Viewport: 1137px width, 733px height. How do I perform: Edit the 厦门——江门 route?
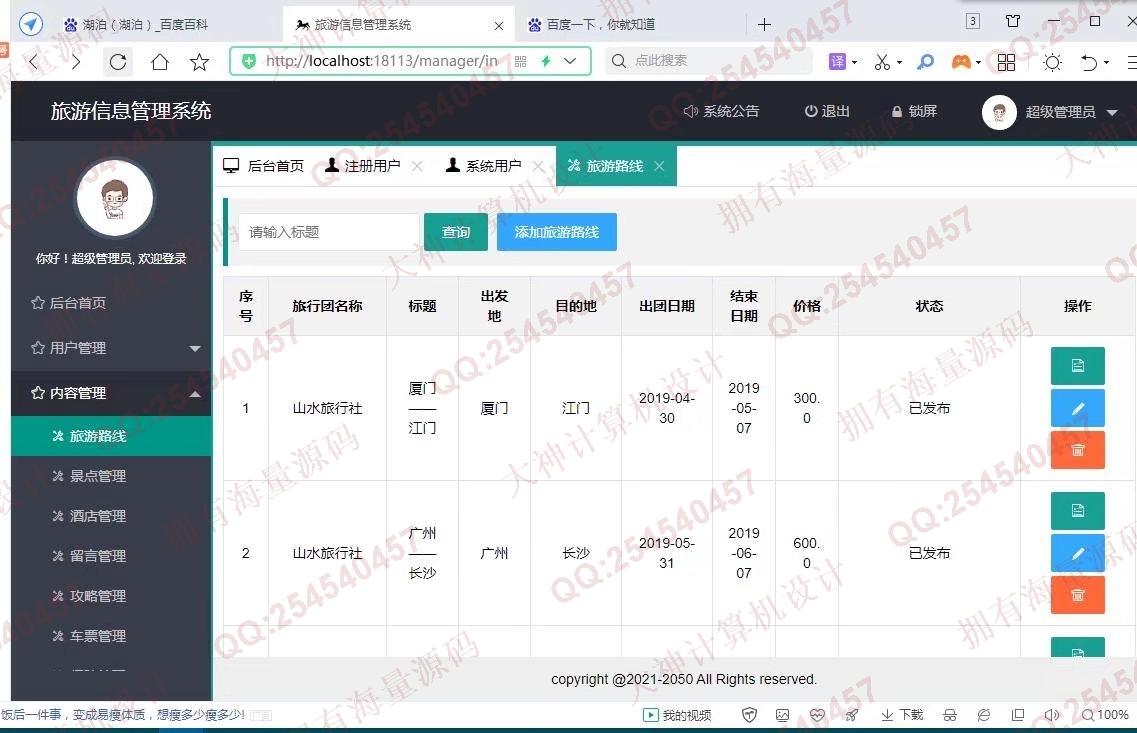[1078, 408]
